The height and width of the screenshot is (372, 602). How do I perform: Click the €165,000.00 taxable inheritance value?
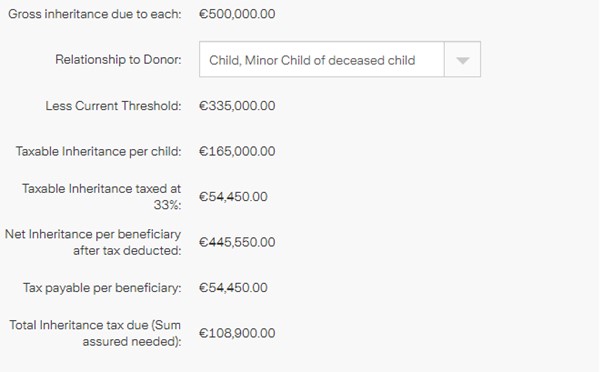[237, 151]
